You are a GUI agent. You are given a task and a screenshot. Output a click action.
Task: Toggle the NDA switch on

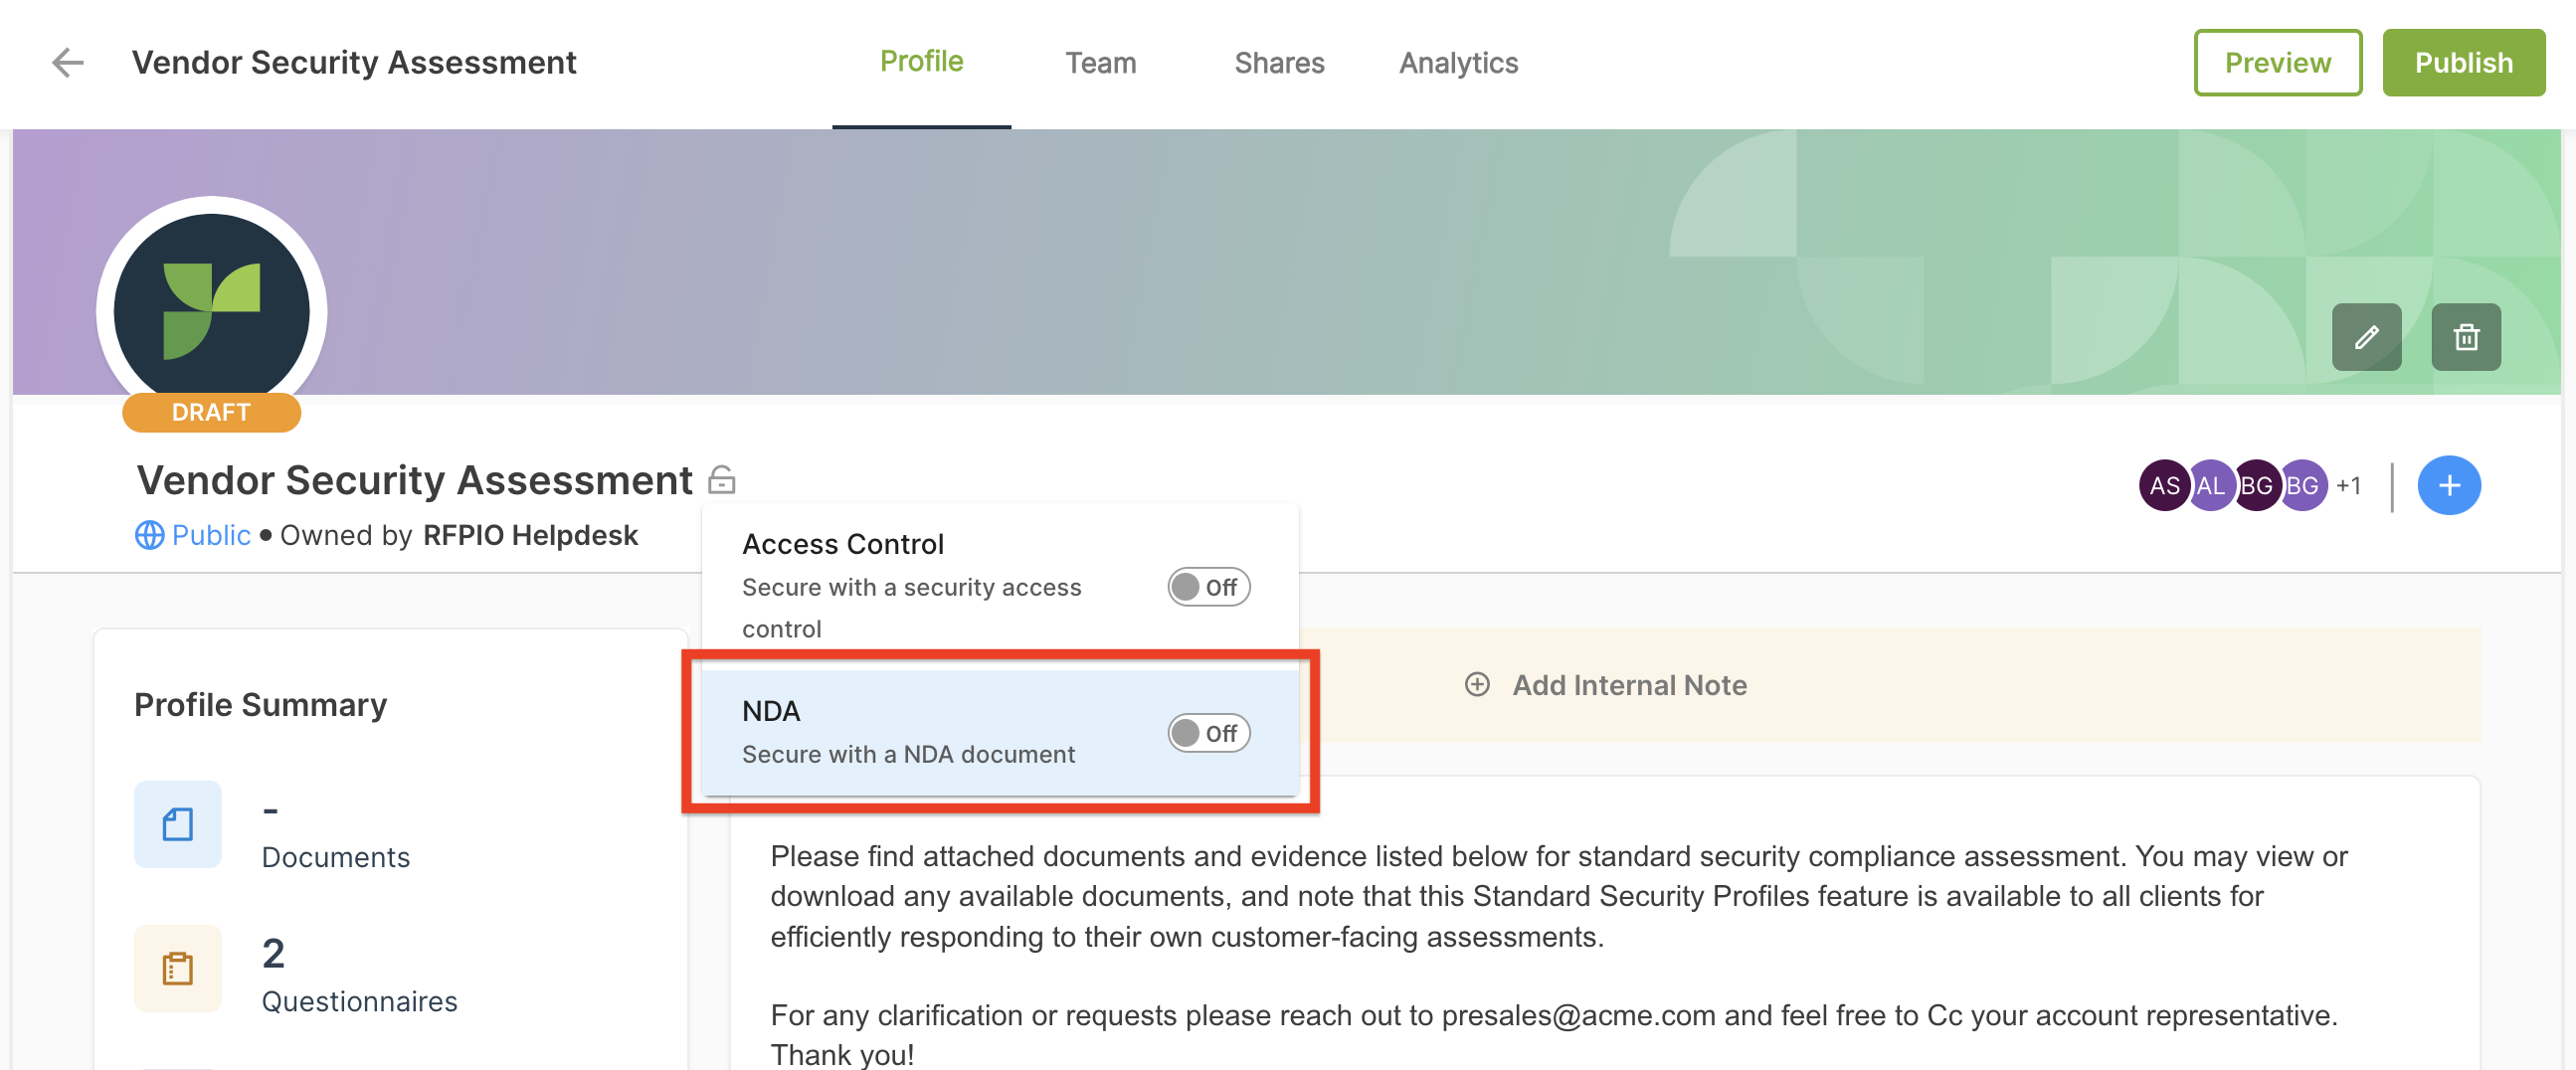1208,733
